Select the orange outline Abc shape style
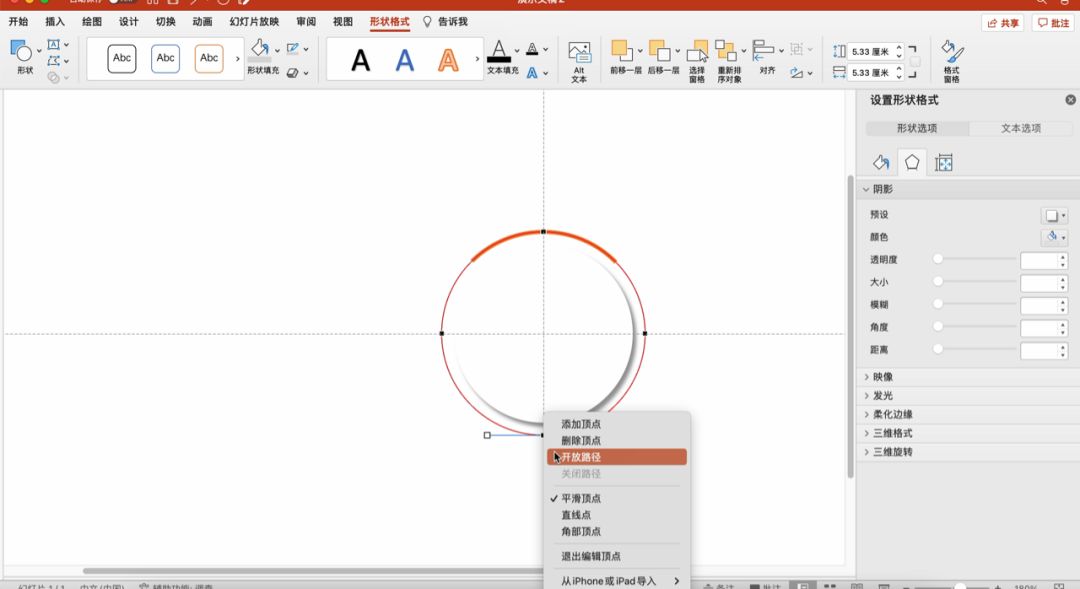 [x=209, y=59]
